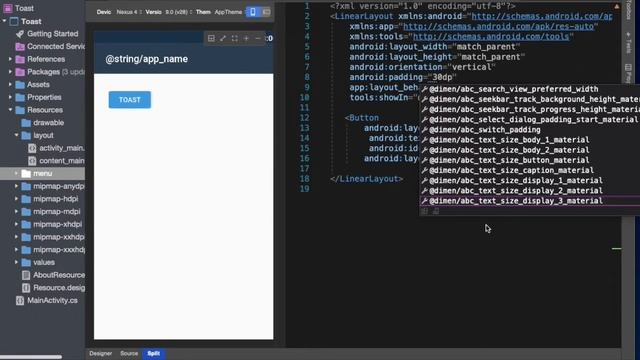Click the TOAST button in the preview
This screenshot has width=640, height=360.
pyautogui.click(x=130, y=100)
